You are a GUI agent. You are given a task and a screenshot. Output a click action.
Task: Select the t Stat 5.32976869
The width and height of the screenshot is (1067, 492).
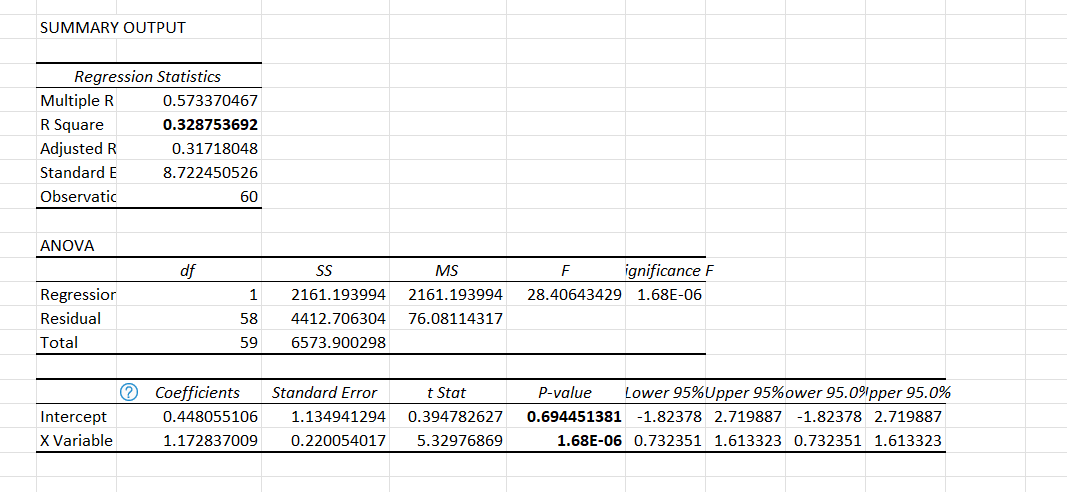459,440
